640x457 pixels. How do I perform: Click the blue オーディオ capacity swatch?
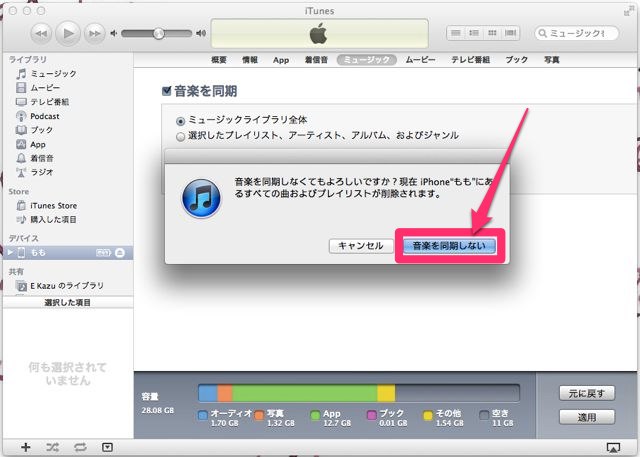point(202,415)
